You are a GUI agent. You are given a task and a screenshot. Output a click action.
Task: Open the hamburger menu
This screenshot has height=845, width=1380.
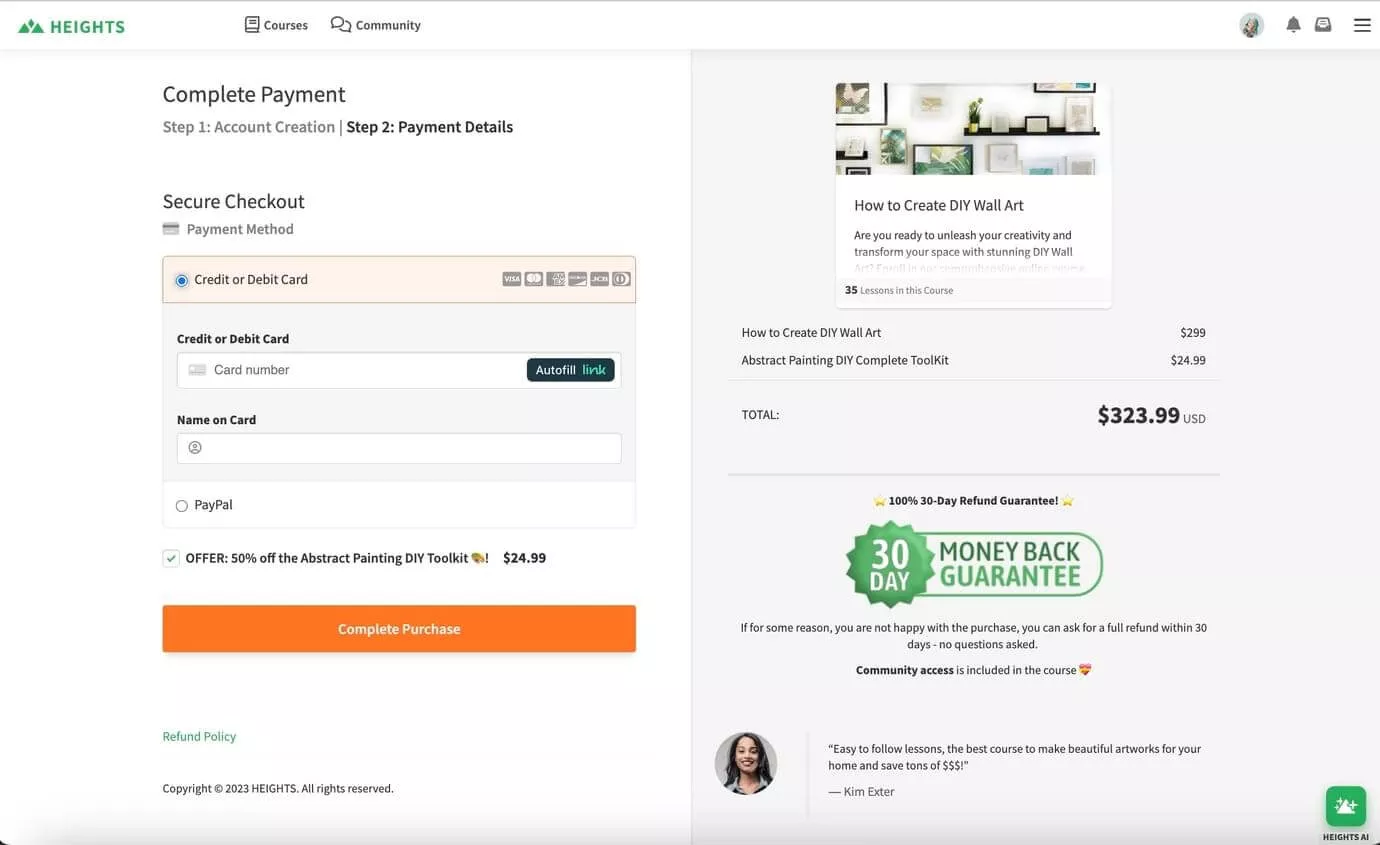click(1362, 25)
